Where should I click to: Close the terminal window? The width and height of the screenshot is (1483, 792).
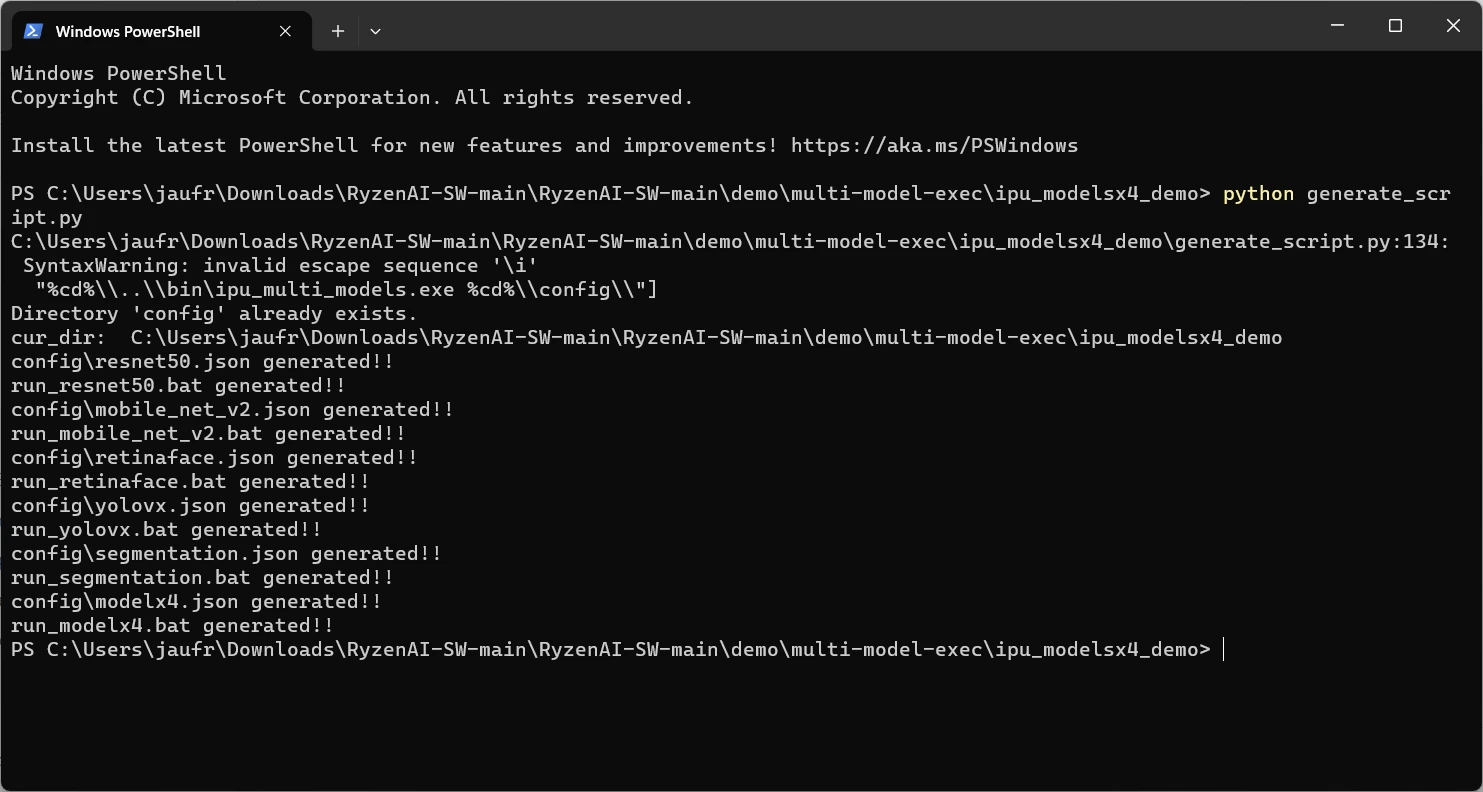pos(1453,26)
